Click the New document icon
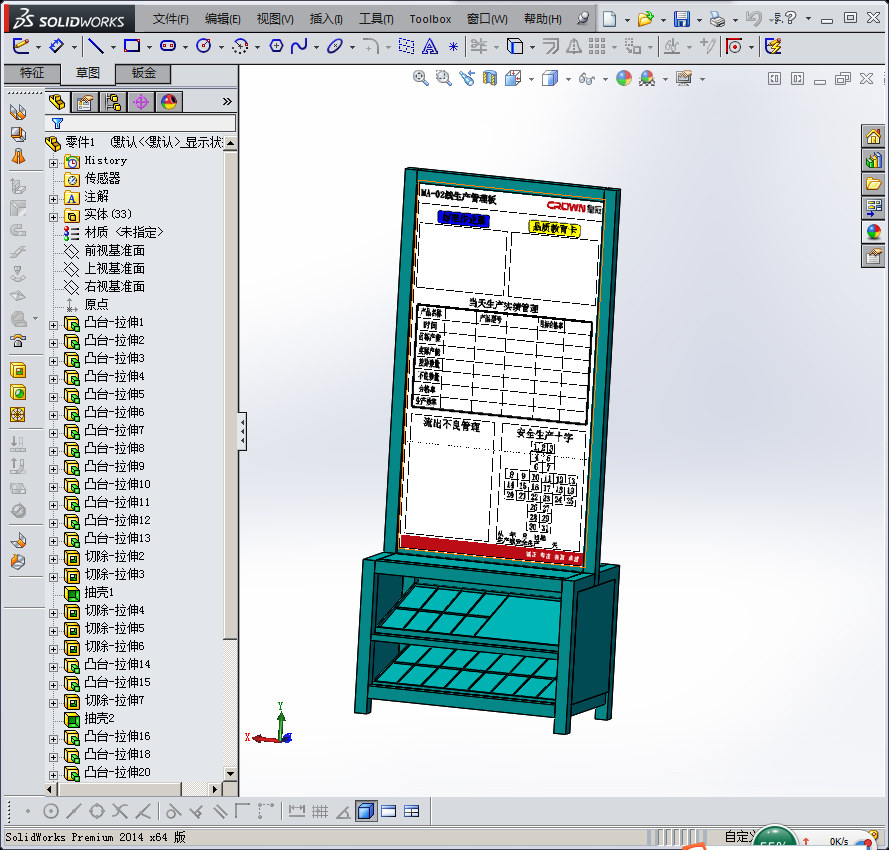The height and width of the screenshot is (850, 889). click(609, 19)
